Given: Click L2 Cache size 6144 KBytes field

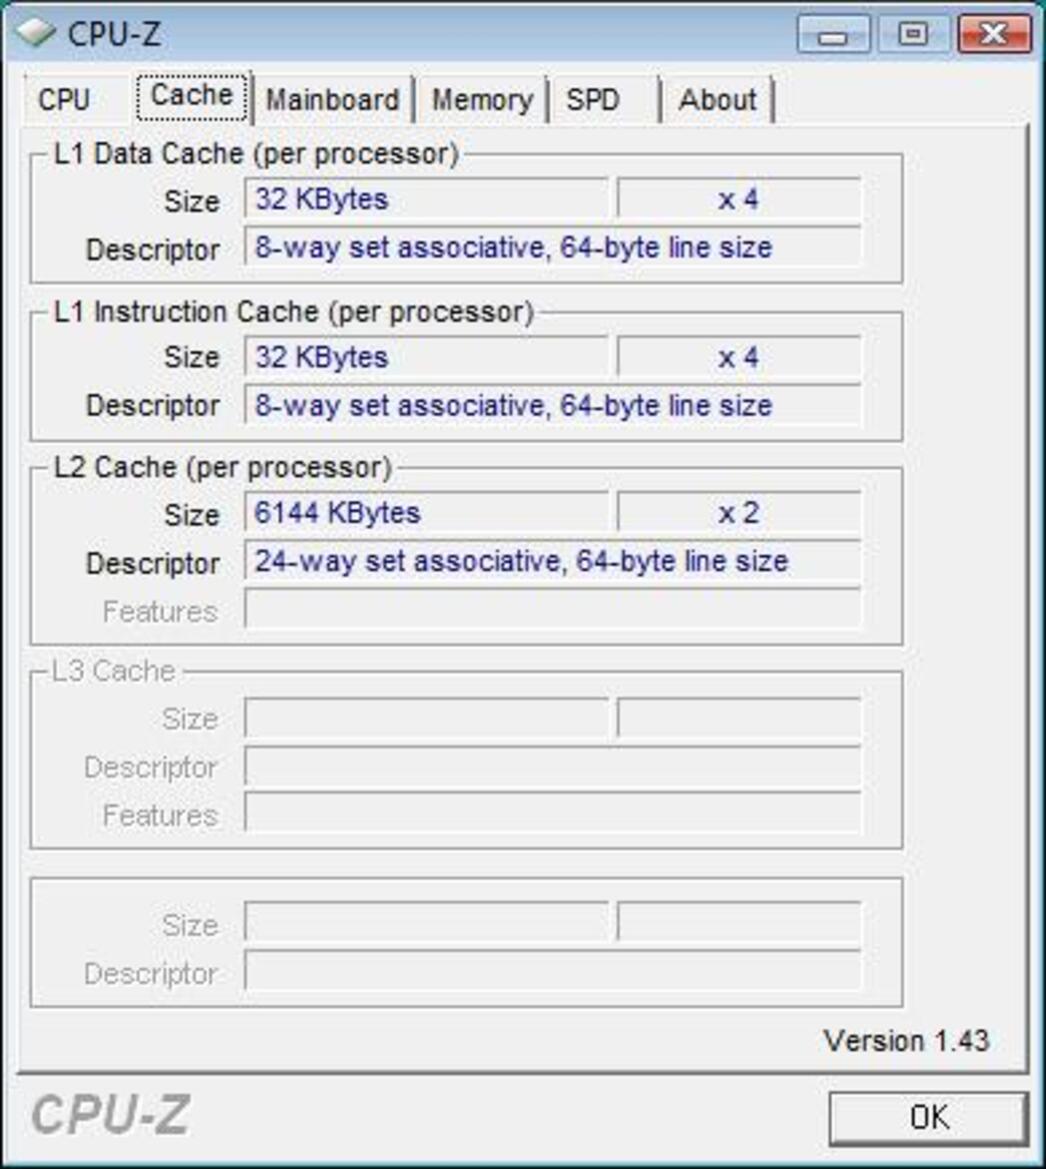Looking at the screenshot, I should click(426, 513).
